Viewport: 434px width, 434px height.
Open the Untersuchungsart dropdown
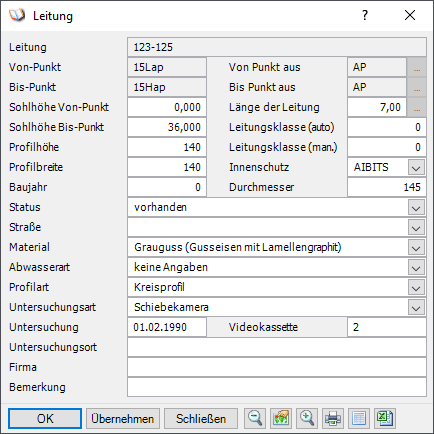tap(416, 307)
